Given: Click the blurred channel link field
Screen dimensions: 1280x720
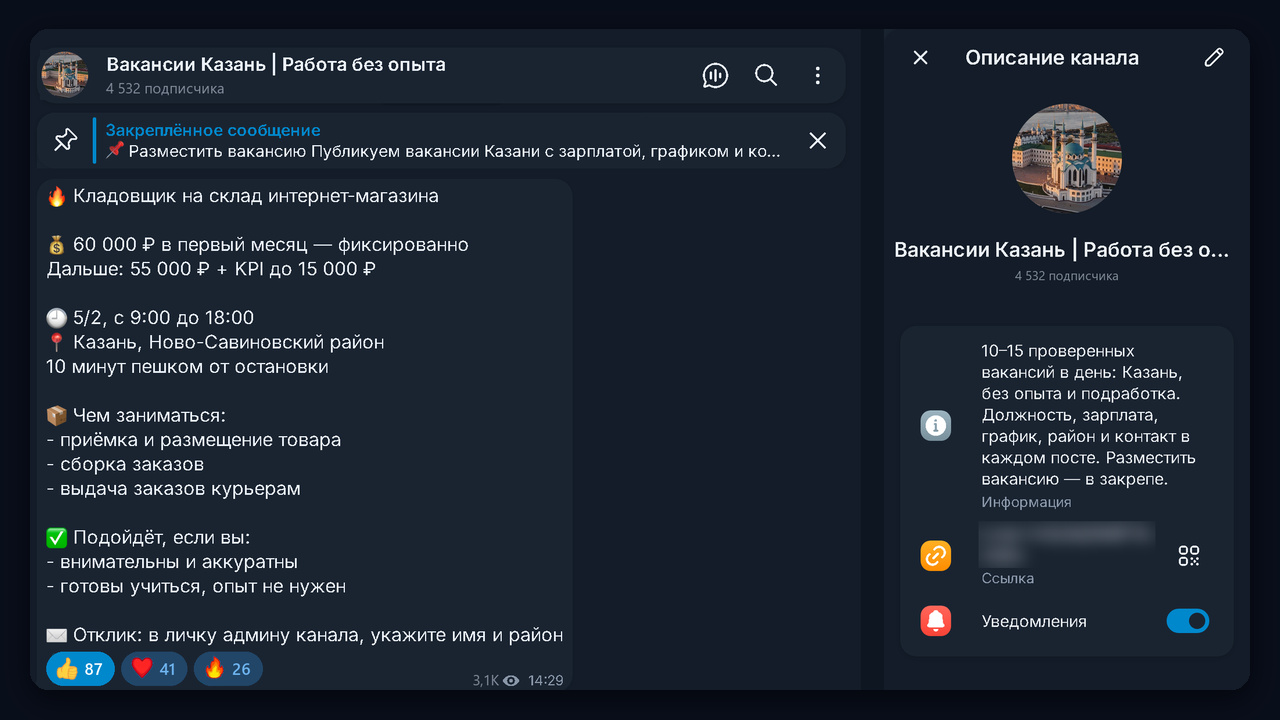Looking at the screenshot, I should point(1067,545).
